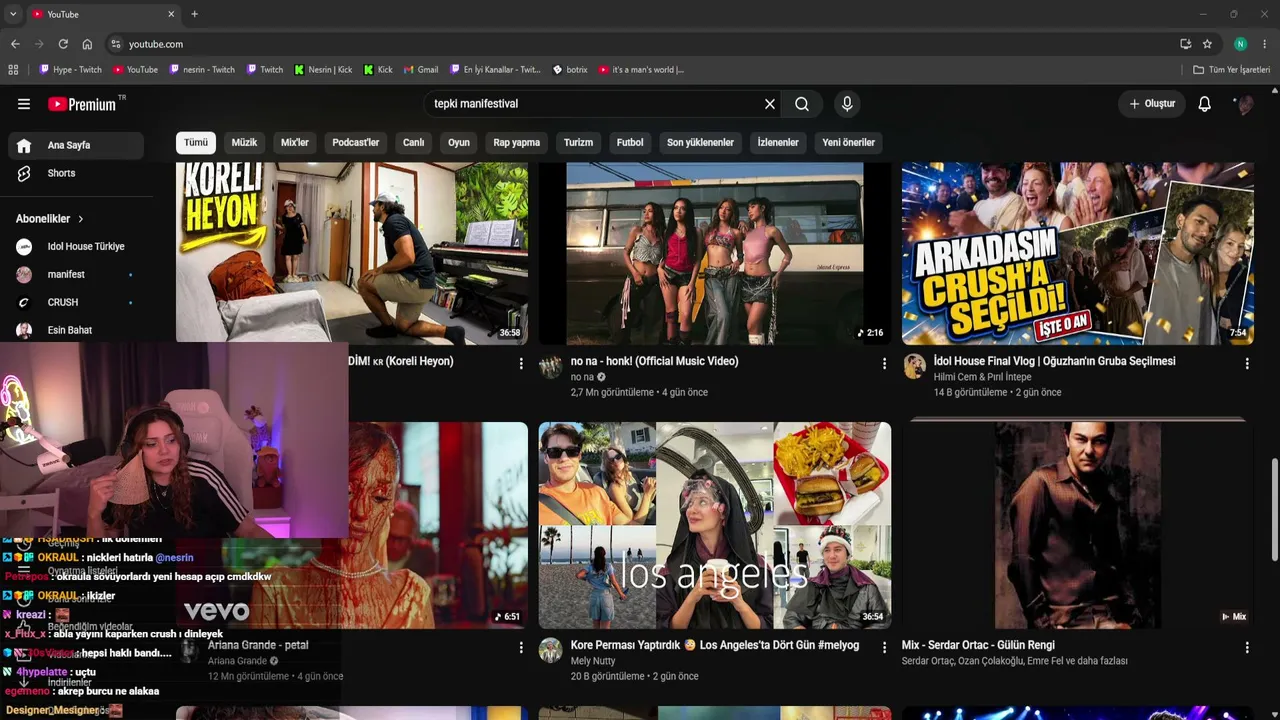Open more options for no na honk video
The image size is (1280, 720).
[x=884, y=364]
